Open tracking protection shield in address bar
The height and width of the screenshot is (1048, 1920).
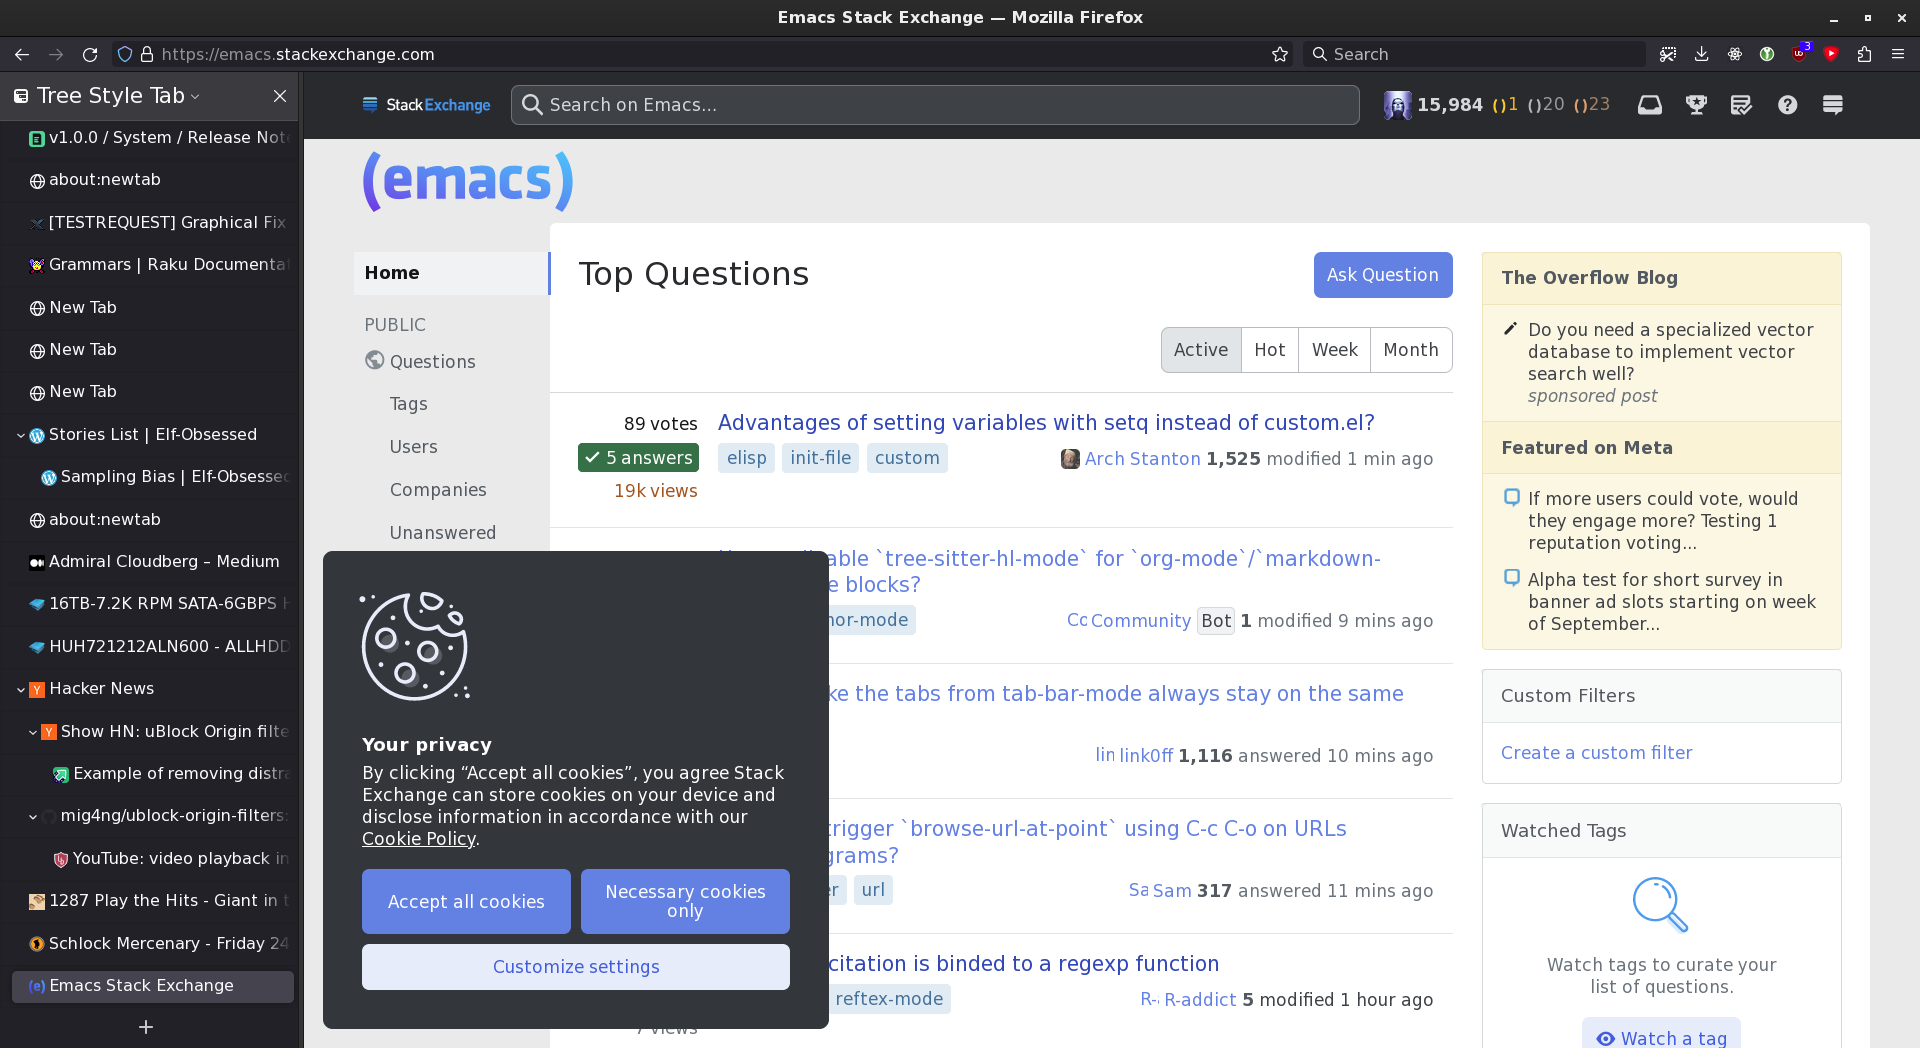coord(125,54)
